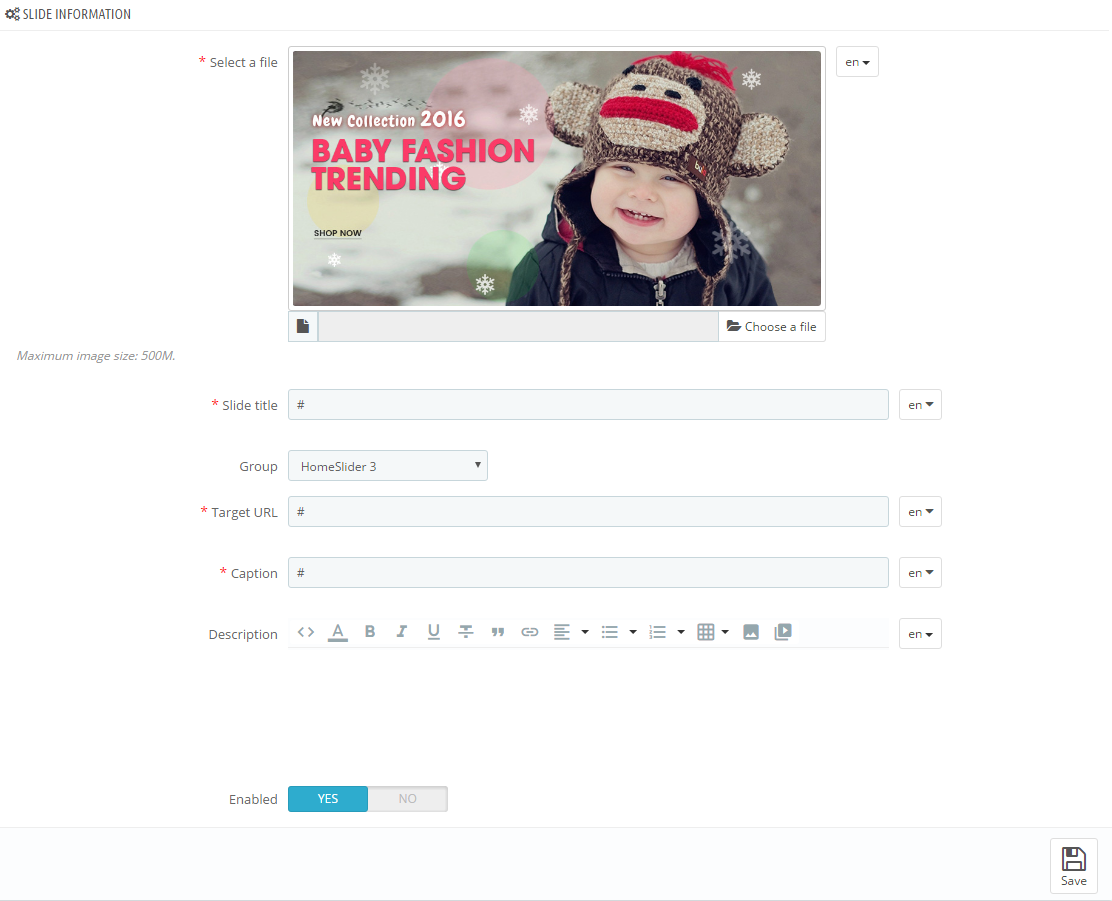Switch Enabled toggle to YES
Viewport: 1112px width, 901px height.
coord(328,799)
